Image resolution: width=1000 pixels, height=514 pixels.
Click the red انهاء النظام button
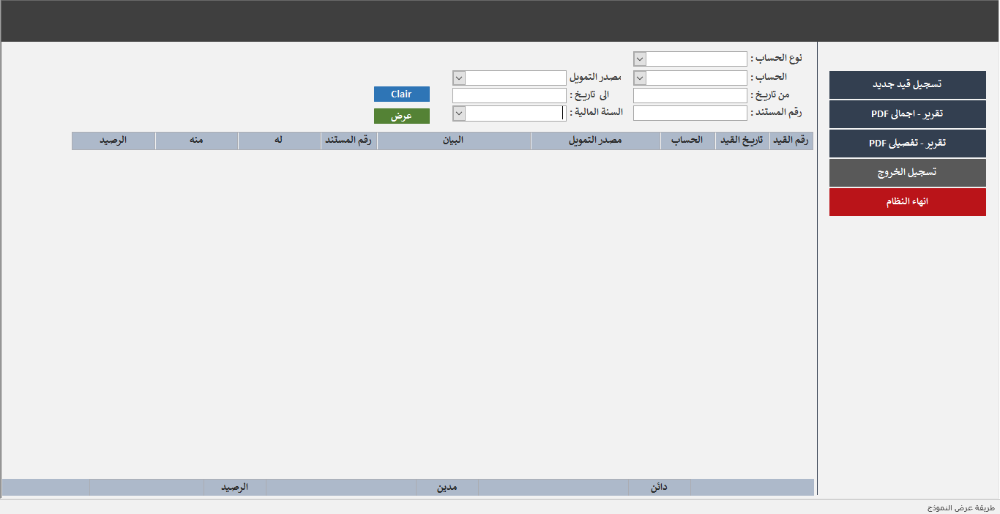907,202
